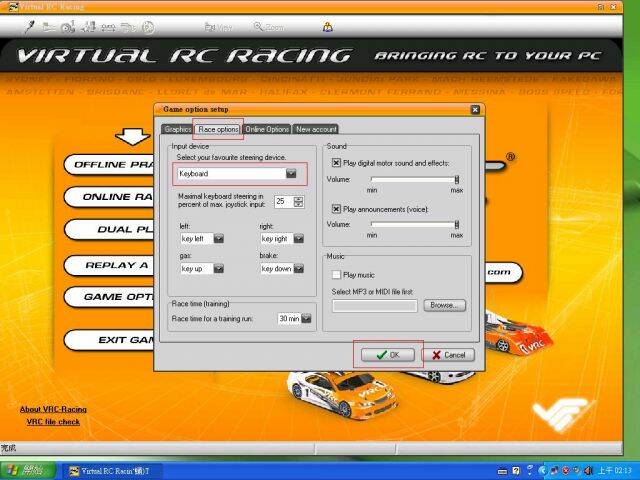The image size is (640, 480).
Task: Toggle Play announcements (voice) checkbox
Action: coord(336,209)
